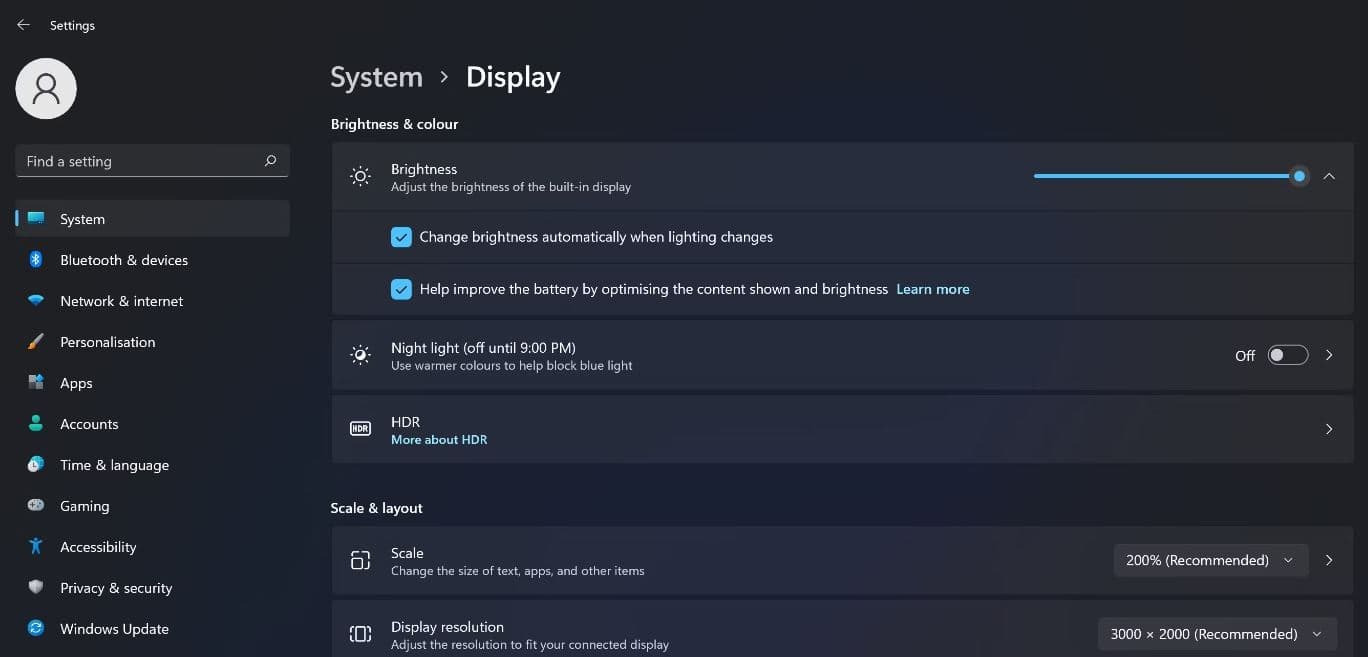Go to Time & language
The width and height of the screenshot is (1368, 657).
(x=153, y=464)
